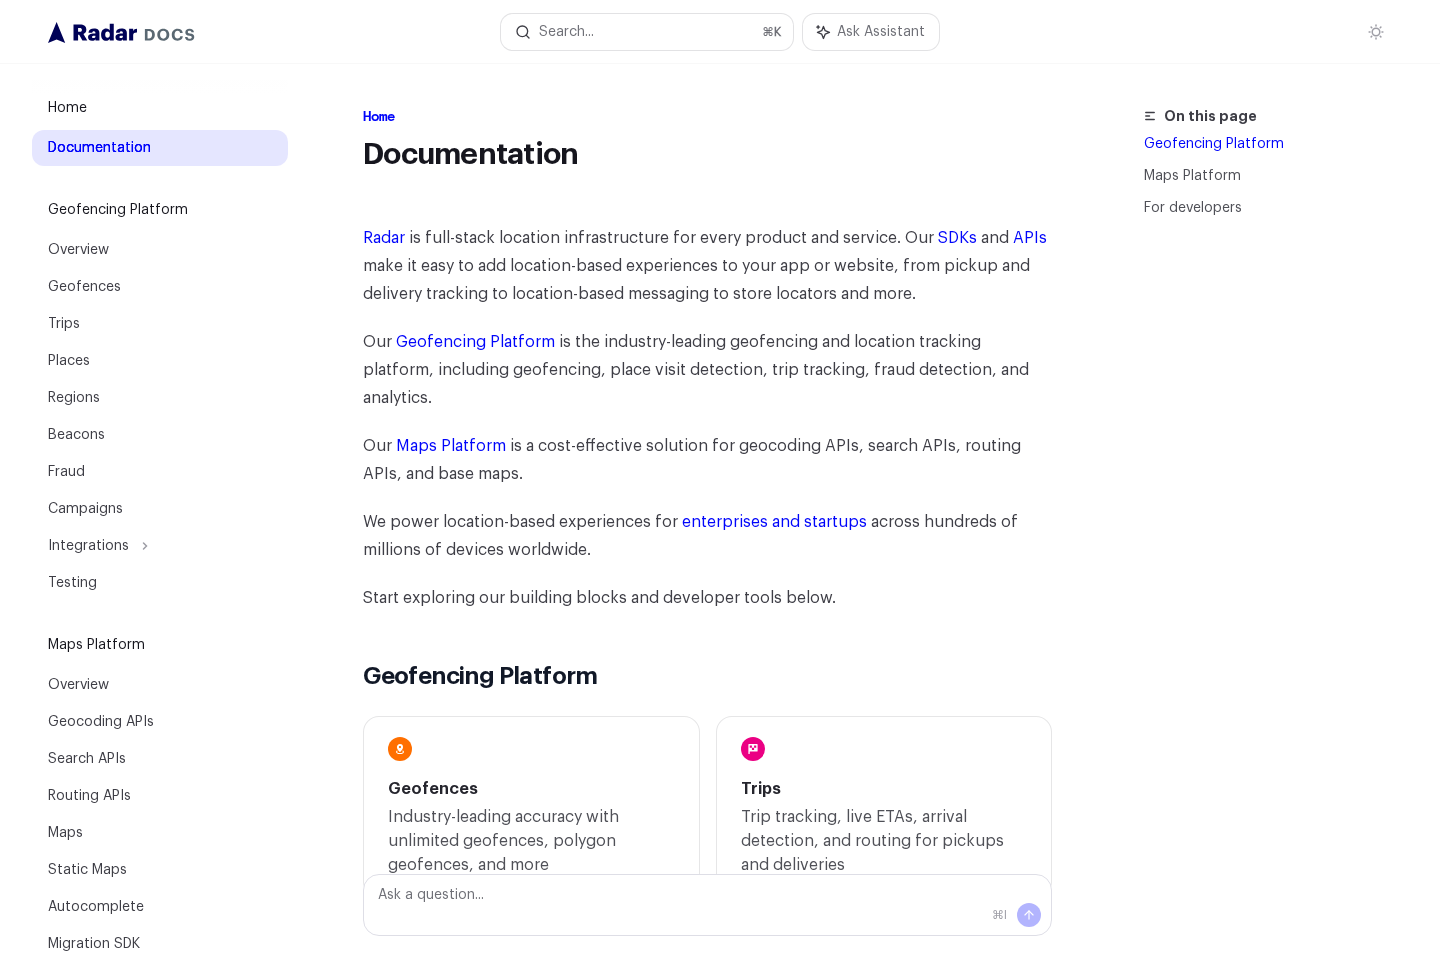Image resolution: width=1440 pixels, height=960 pixels.
Task: Click the Documentation page title
Action: pos(470,154)
